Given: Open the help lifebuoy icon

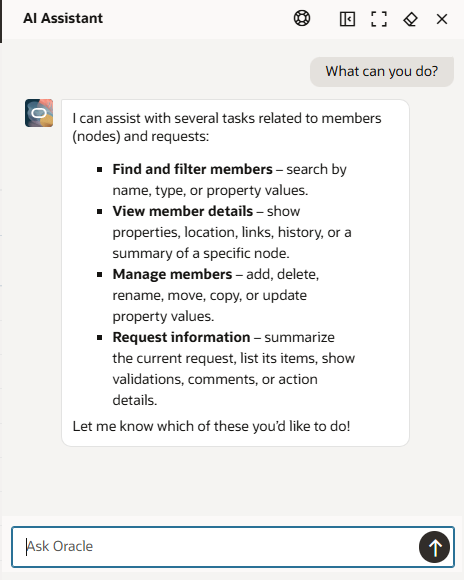Looking at the screenshot, I should (x=302, y=18).
